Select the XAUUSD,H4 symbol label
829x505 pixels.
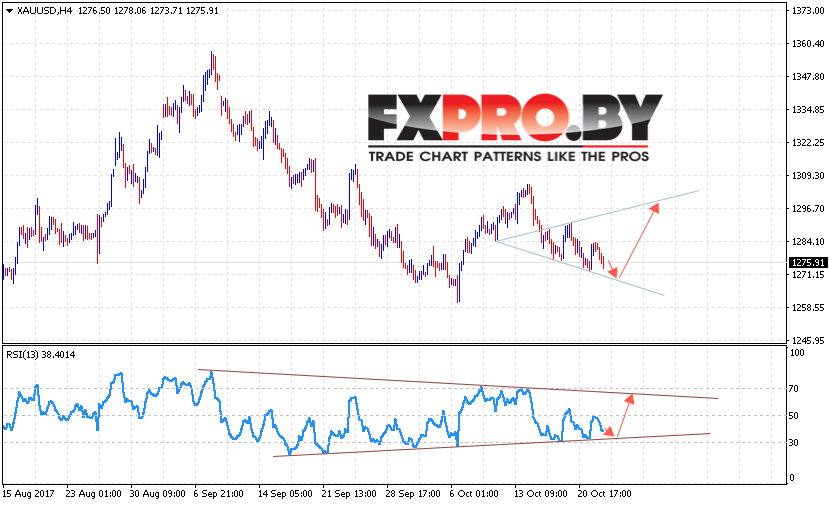[45, 11]
